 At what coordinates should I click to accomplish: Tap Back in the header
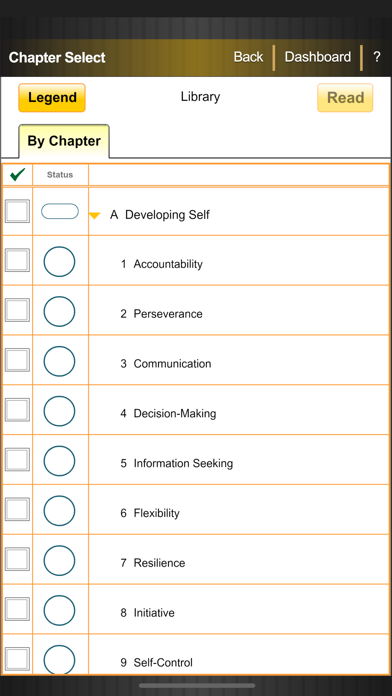pos(248,57)
